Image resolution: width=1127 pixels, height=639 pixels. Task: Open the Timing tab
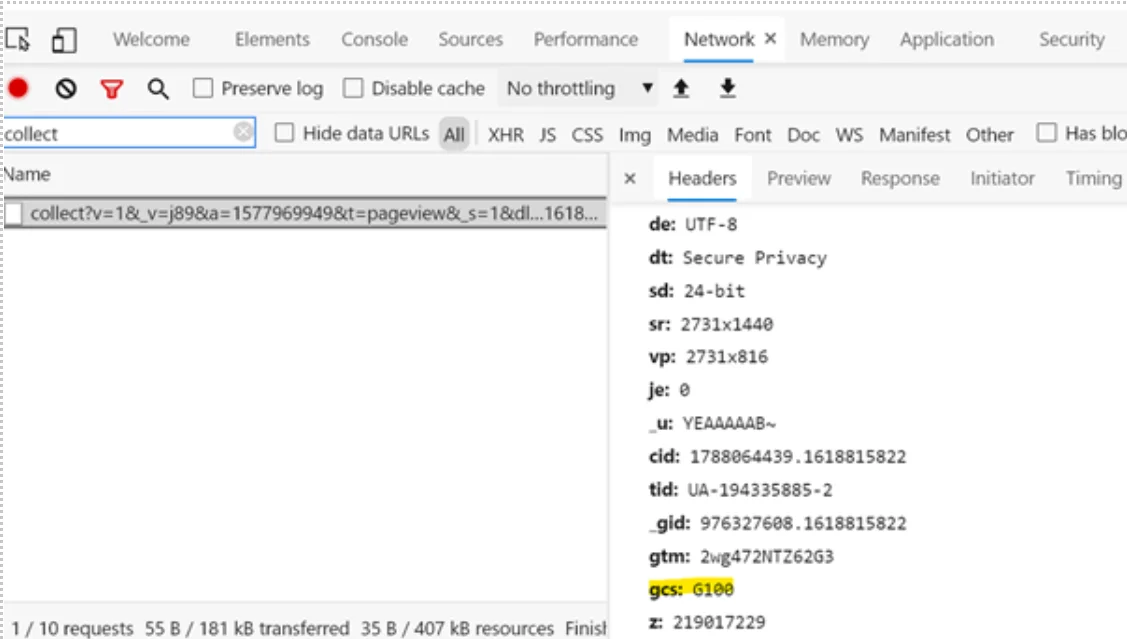tap(1093, 178)
